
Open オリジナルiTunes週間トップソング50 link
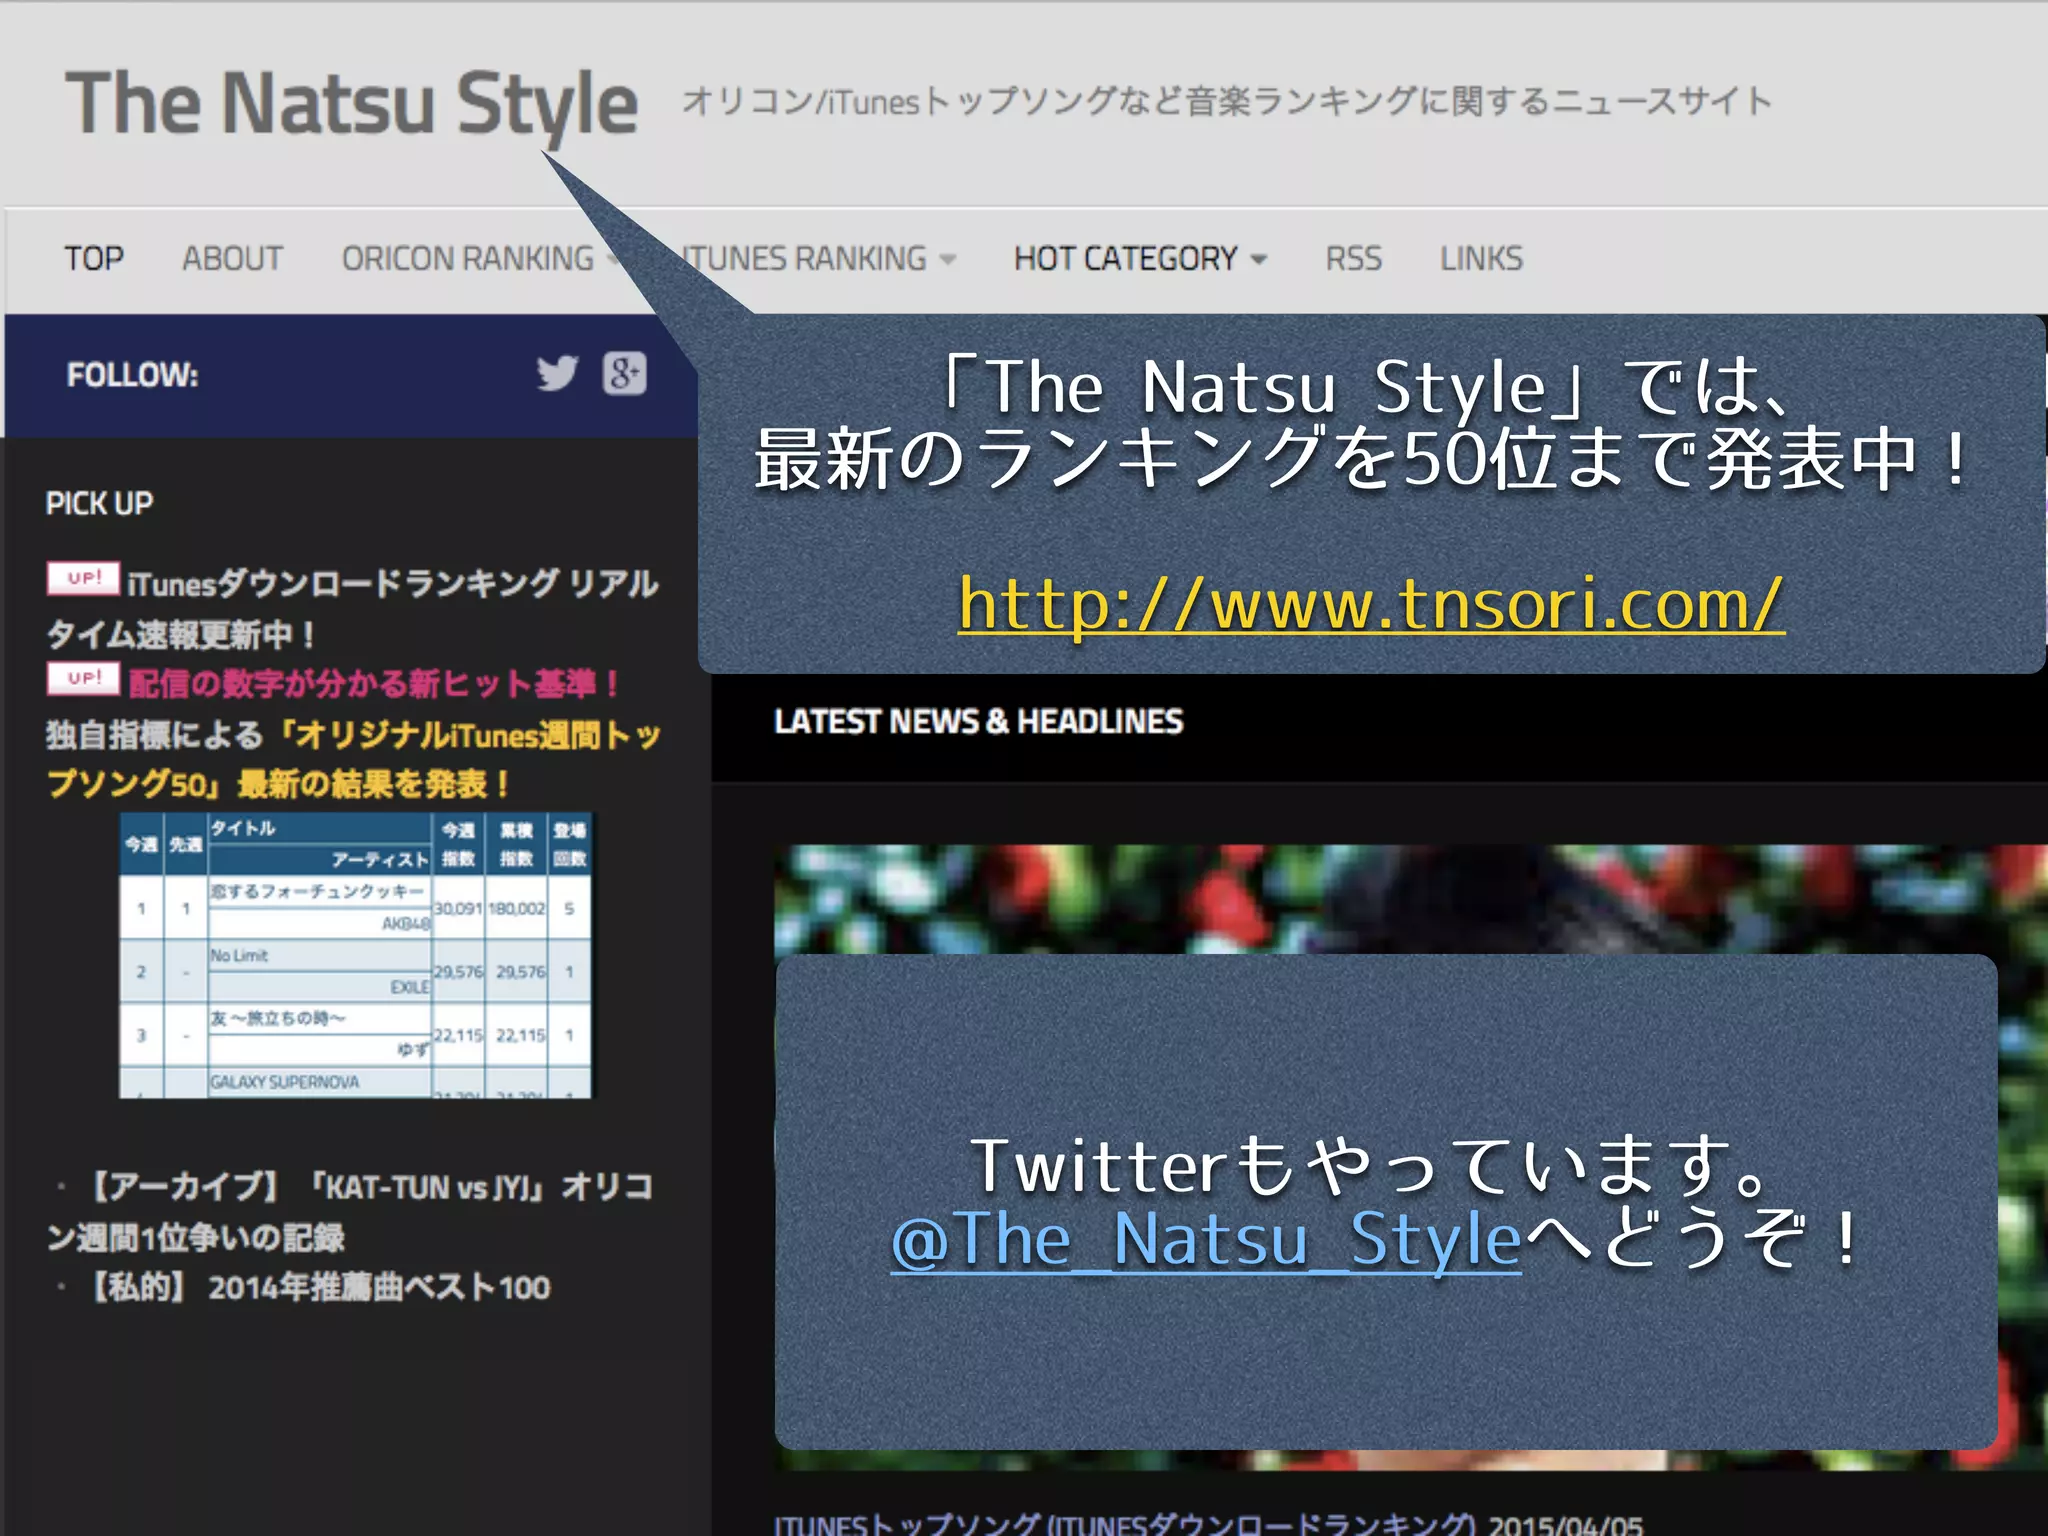click(354, 759)
